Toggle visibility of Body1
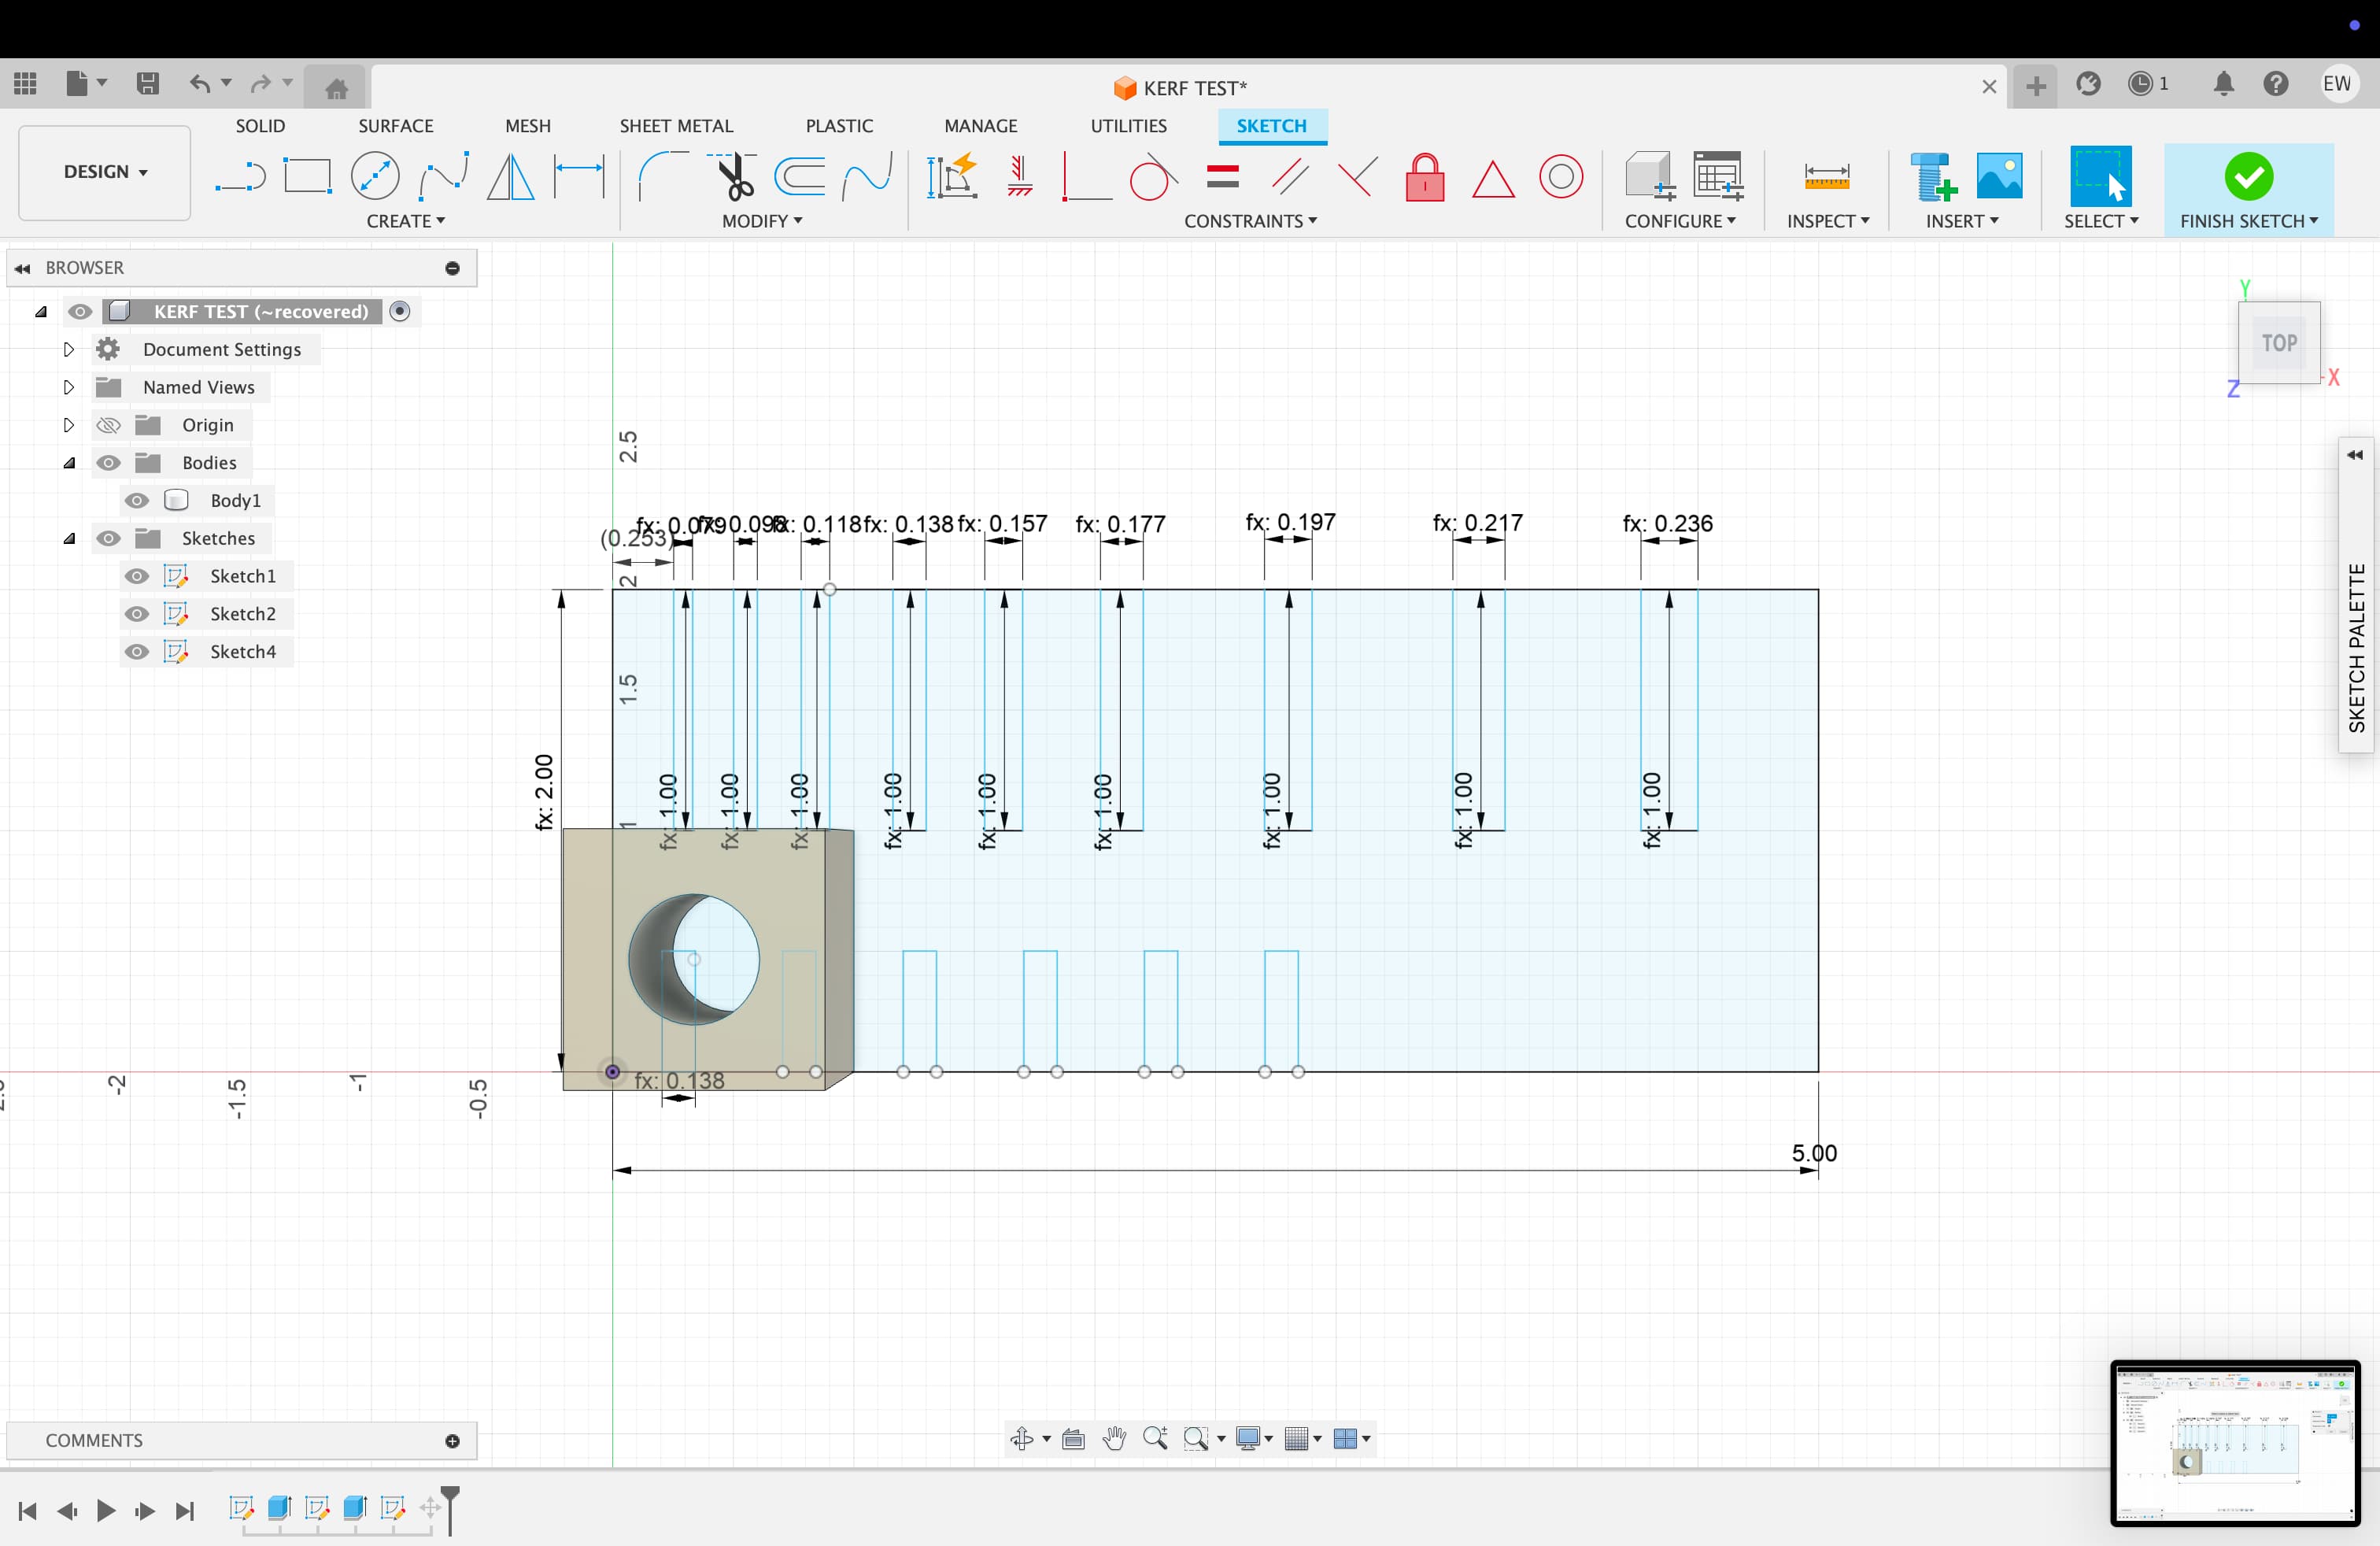This screenshot has width=2380, height=1546. [137, 501]
